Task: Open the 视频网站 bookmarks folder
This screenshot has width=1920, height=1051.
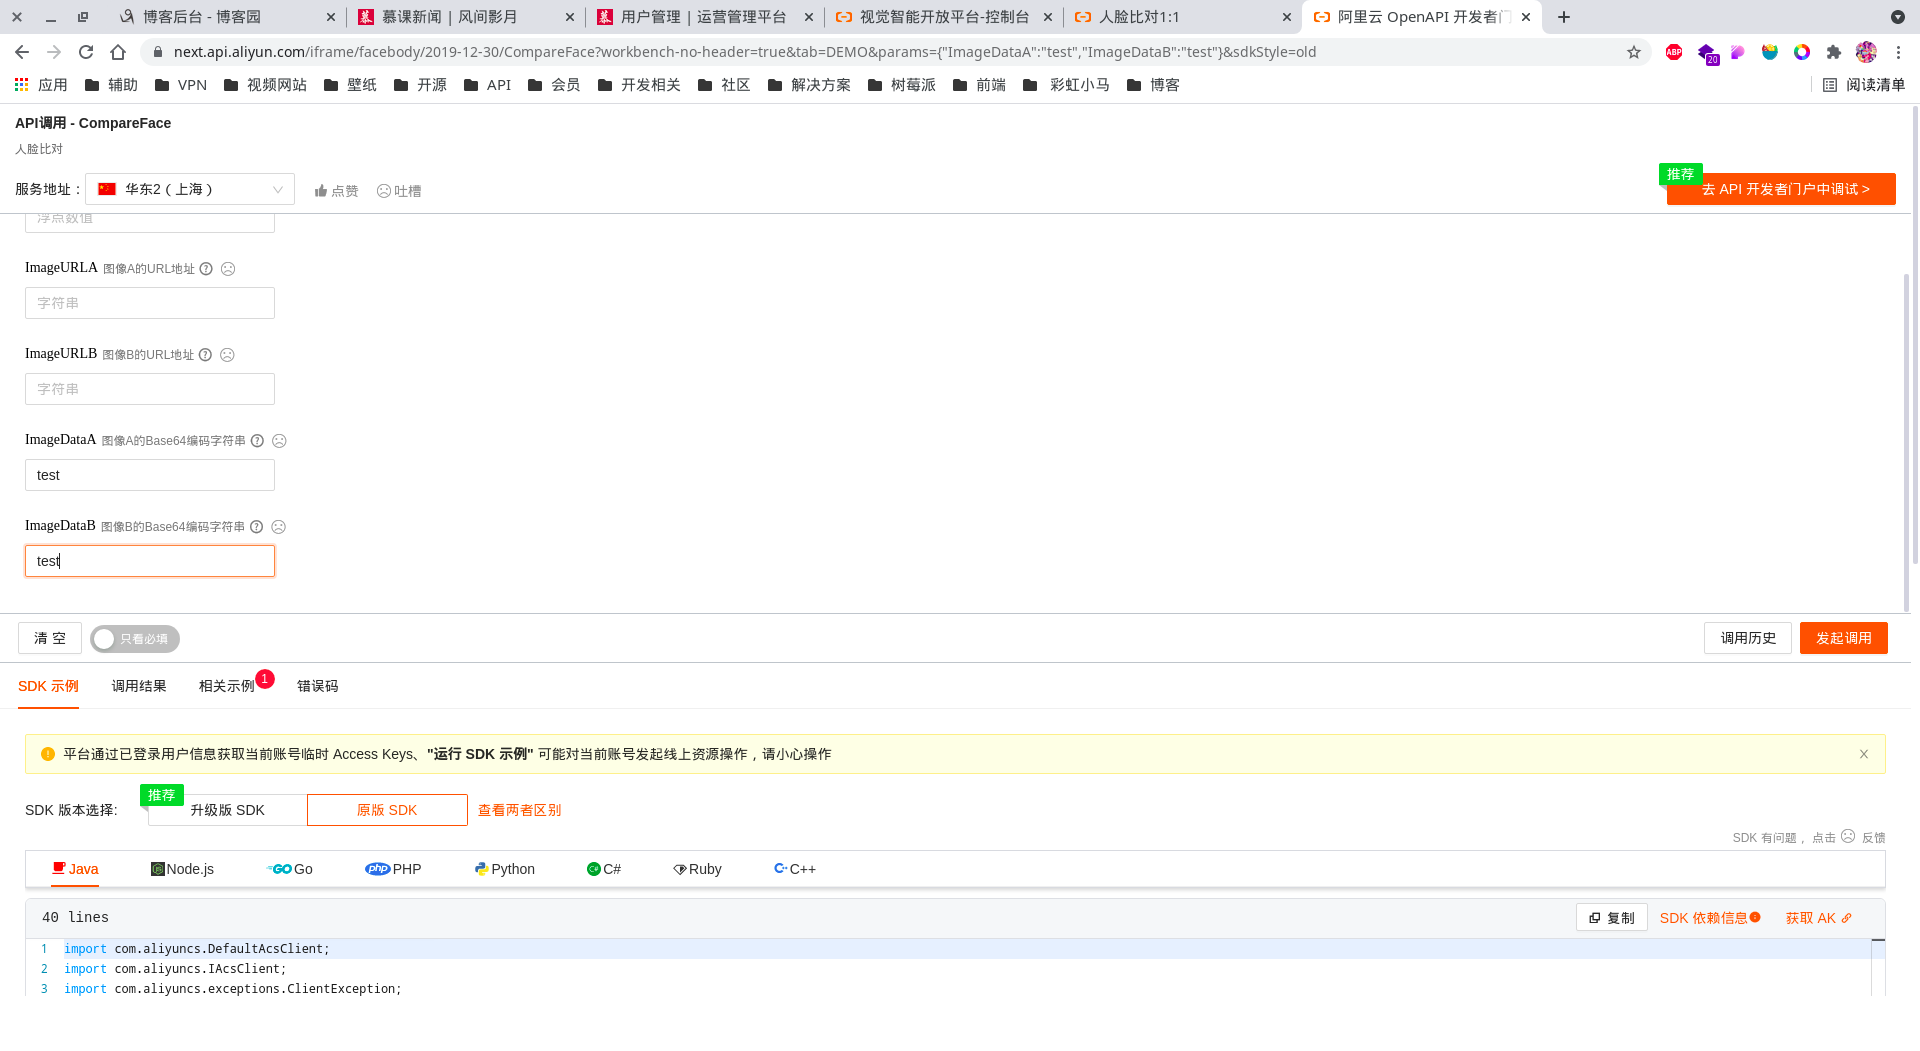Action: pos(265,85)
